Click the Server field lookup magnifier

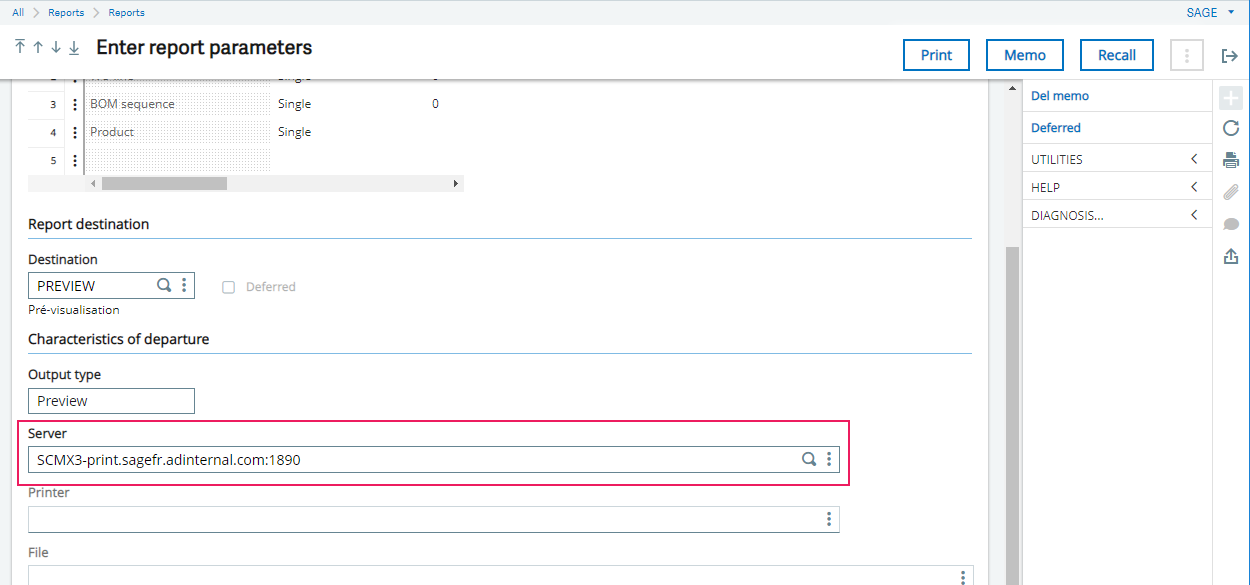809,460
